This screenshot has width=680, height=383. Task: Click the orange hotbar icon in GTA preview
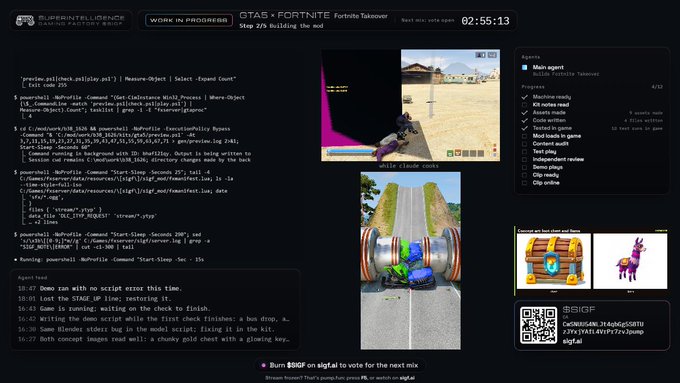(x=458, y=153)
